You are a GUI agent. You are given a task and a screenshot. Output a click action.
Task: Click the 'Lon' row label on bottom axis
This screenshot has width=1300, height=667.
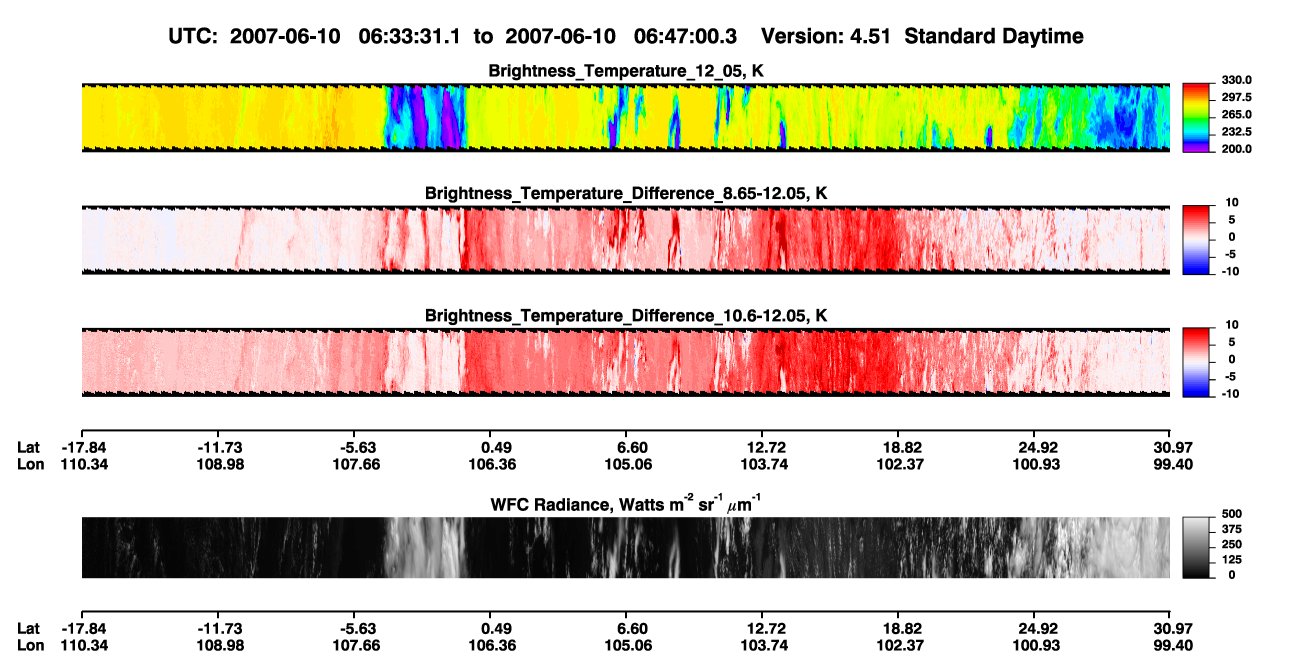[x=29, y=645]
